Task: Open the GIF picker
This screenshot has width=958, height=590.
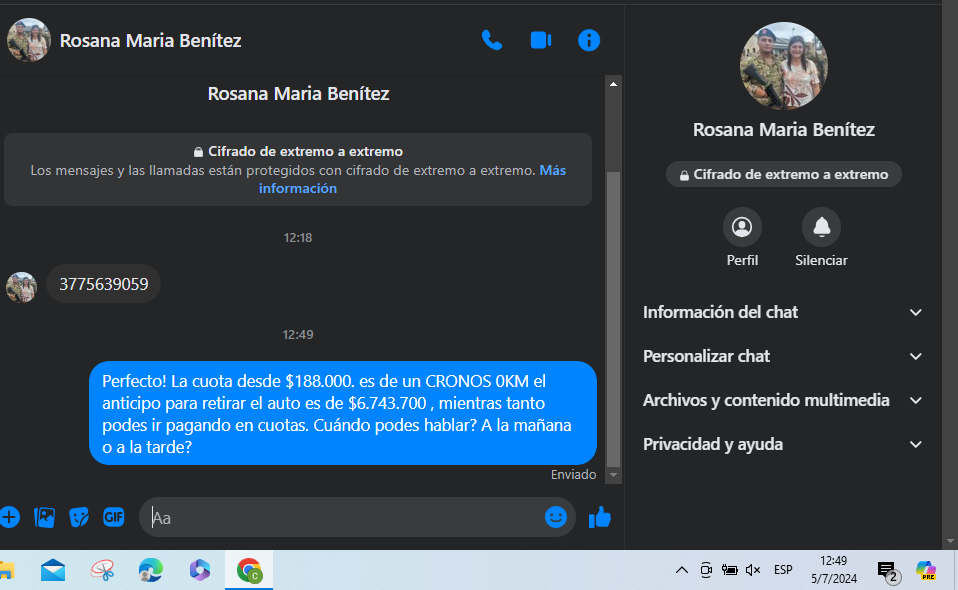Action: pyautogui.click(x=114, y=517)
